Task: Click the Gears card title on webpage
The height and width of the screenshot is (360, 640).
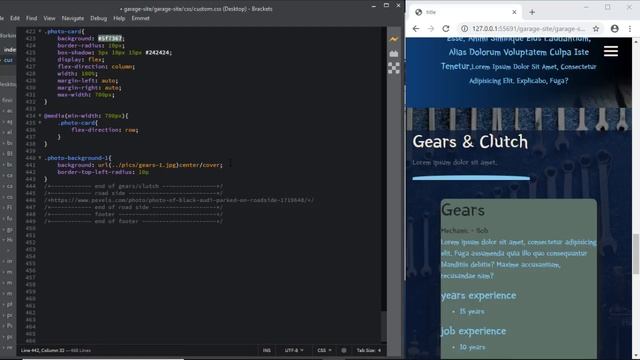Action: [463, 210]
